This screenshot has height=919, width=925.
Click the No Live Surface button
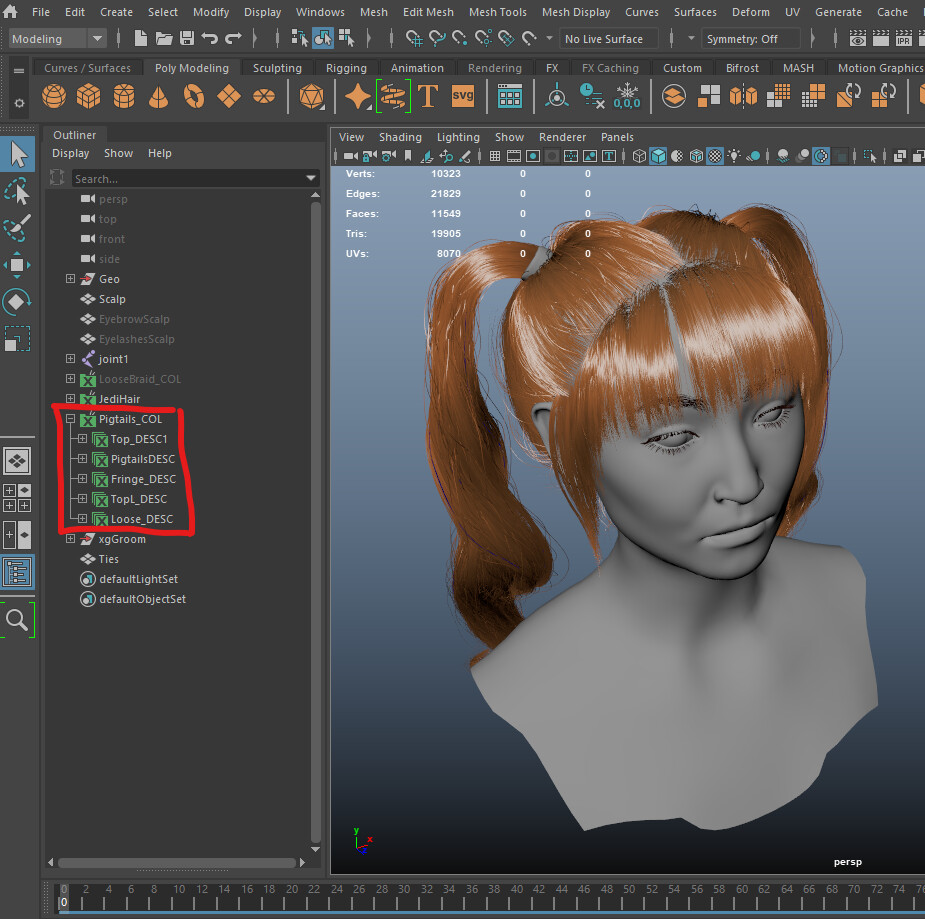[608, 39]
